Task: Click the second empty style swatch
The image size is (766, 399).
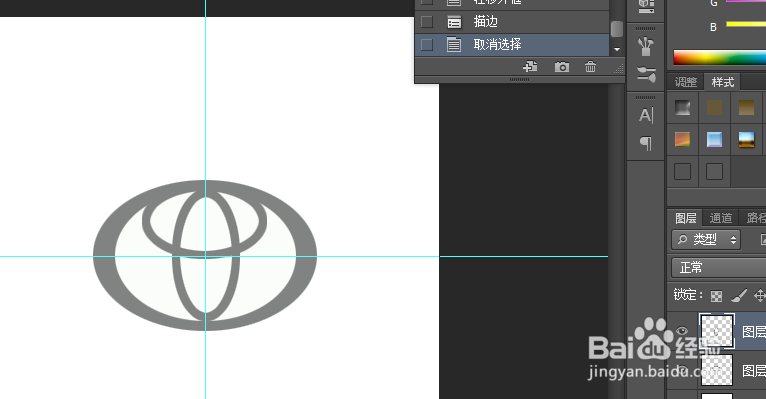Action: coord(714,171)
